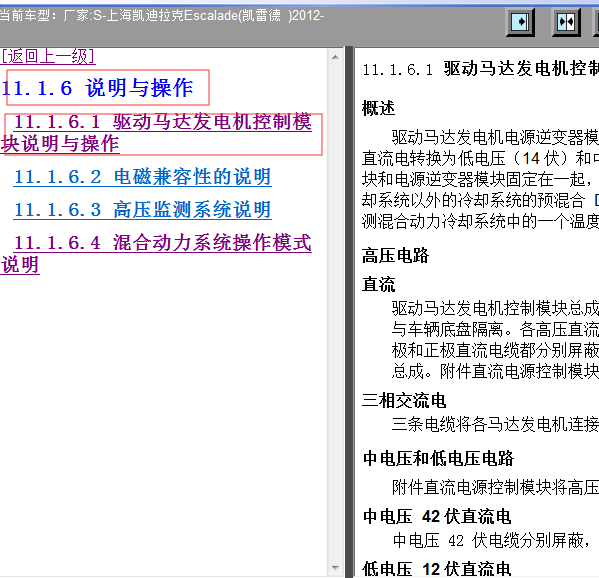Screen dimensions: 599x578
Task: Click the 高压电路 heading
Action: 395,255
